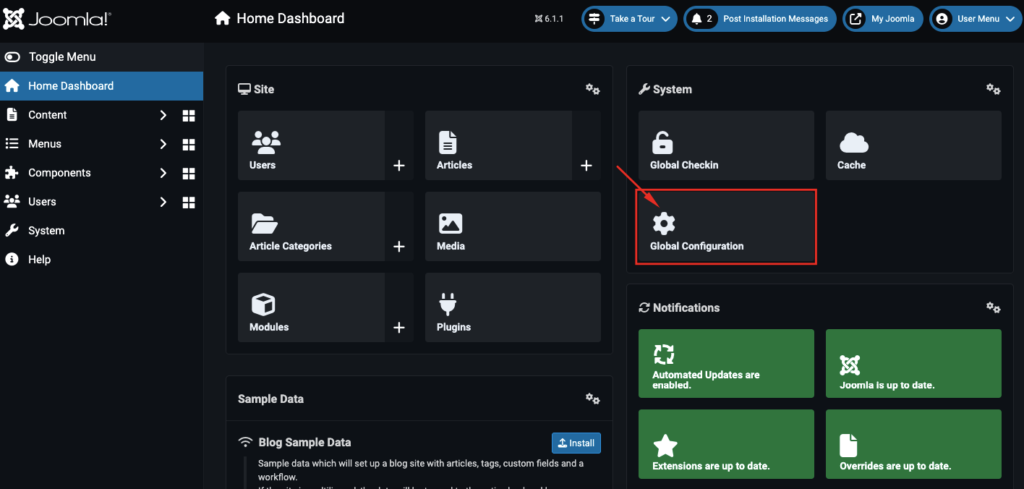Open Global Checkin tile
The image size is (1024, 489).
(726, 146)
